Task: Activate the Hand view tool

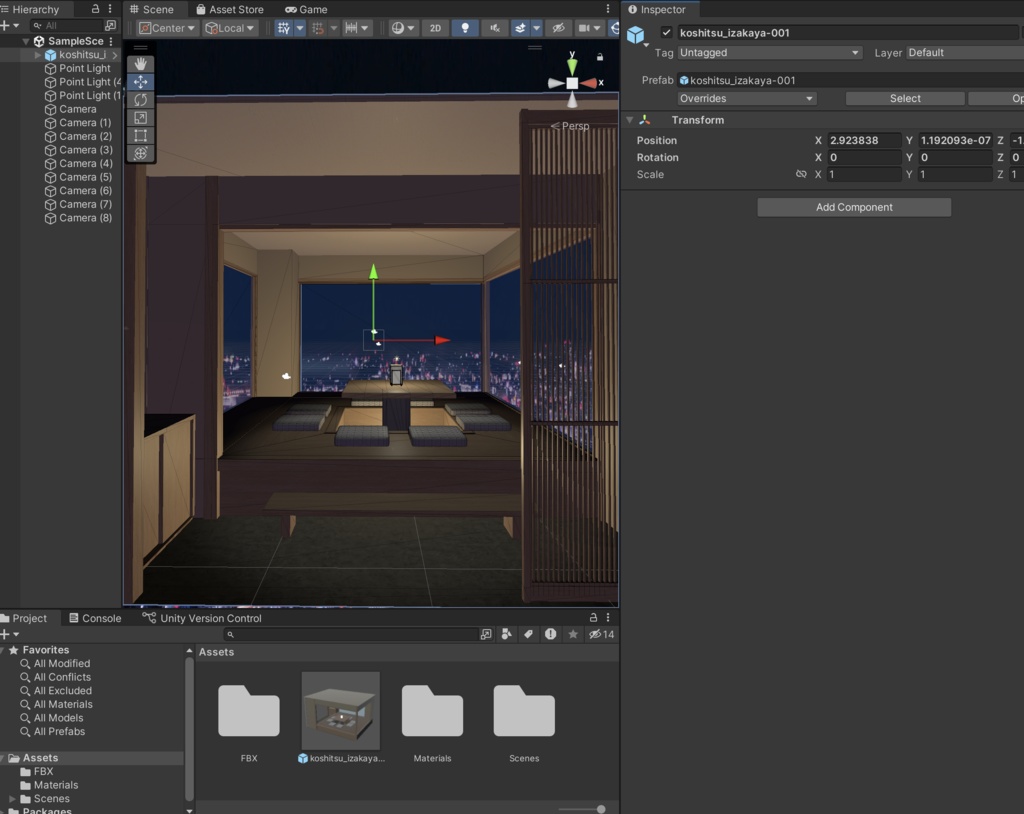Action: tap(140, 63)
